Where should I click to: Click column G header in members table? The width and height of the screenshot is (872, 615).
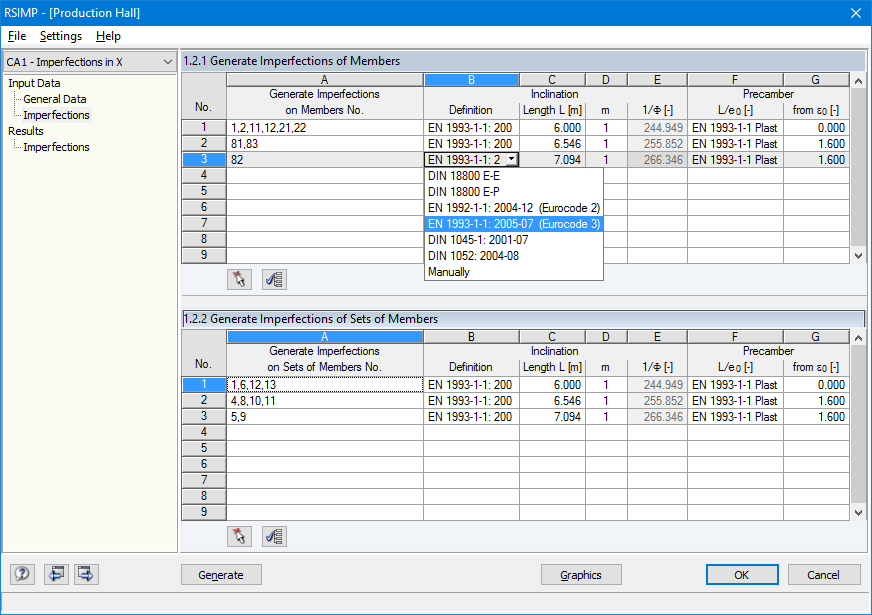coord(816,80)
